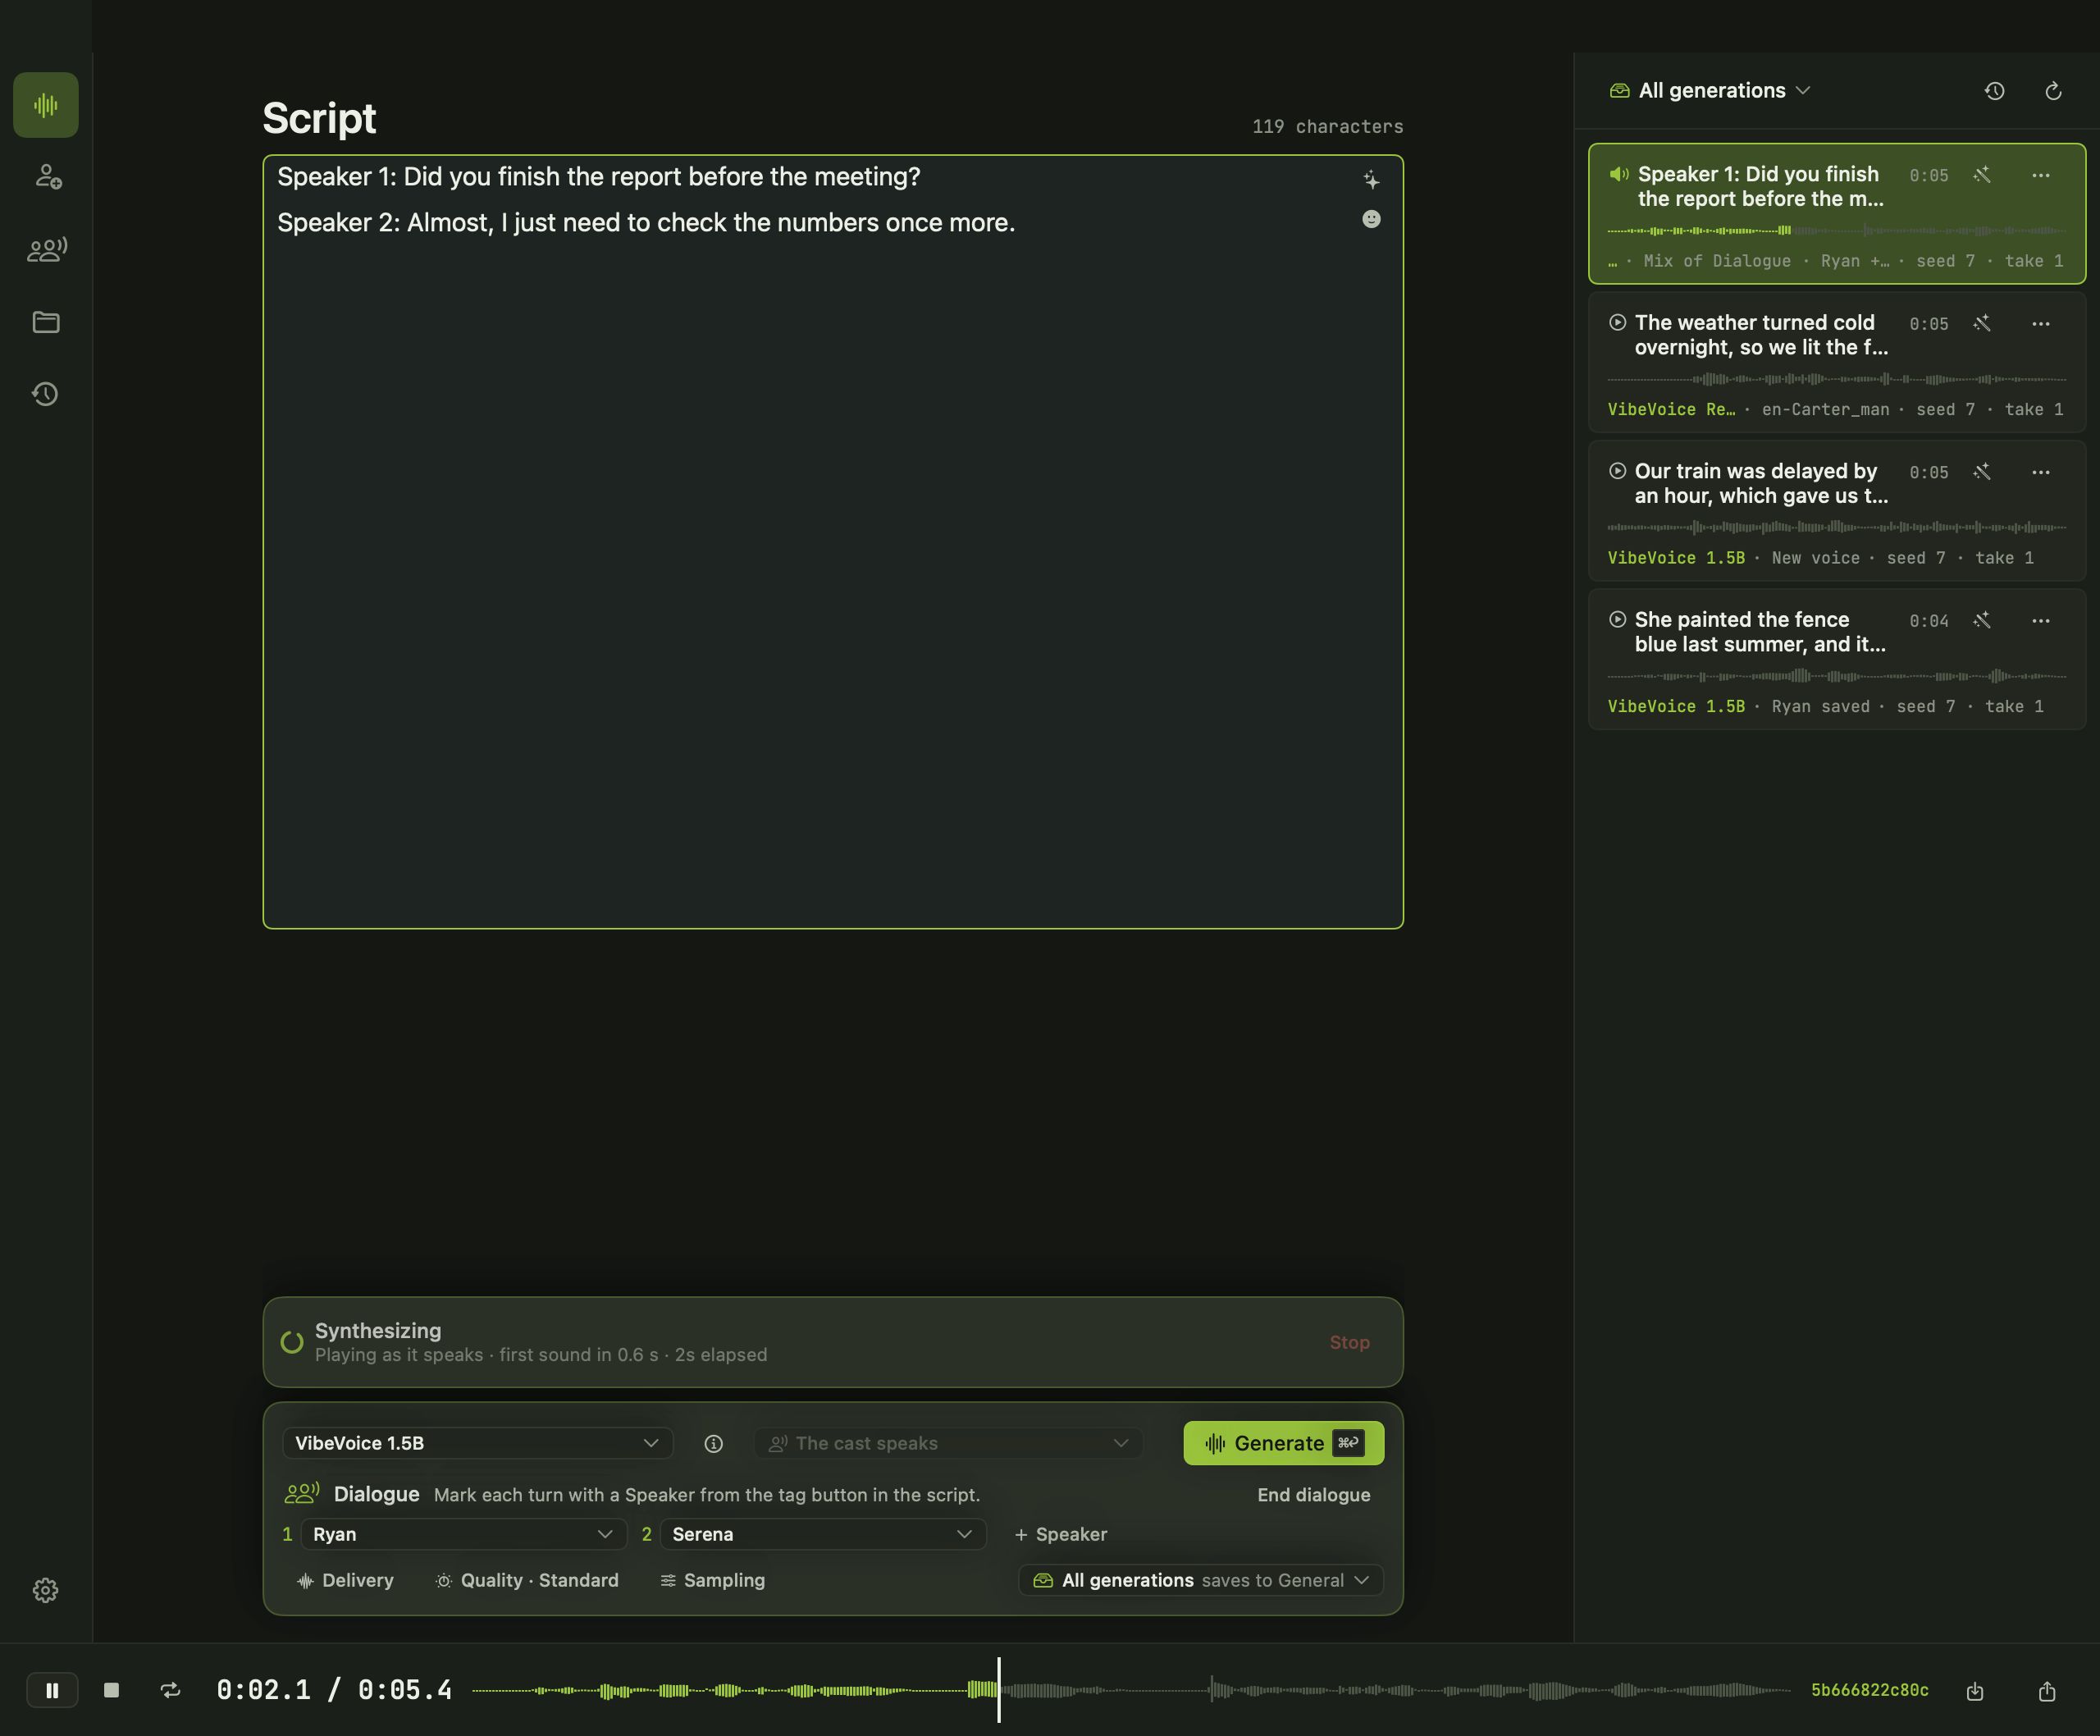Pin the 'Our train was delayed' generation

click(1982, 472)
